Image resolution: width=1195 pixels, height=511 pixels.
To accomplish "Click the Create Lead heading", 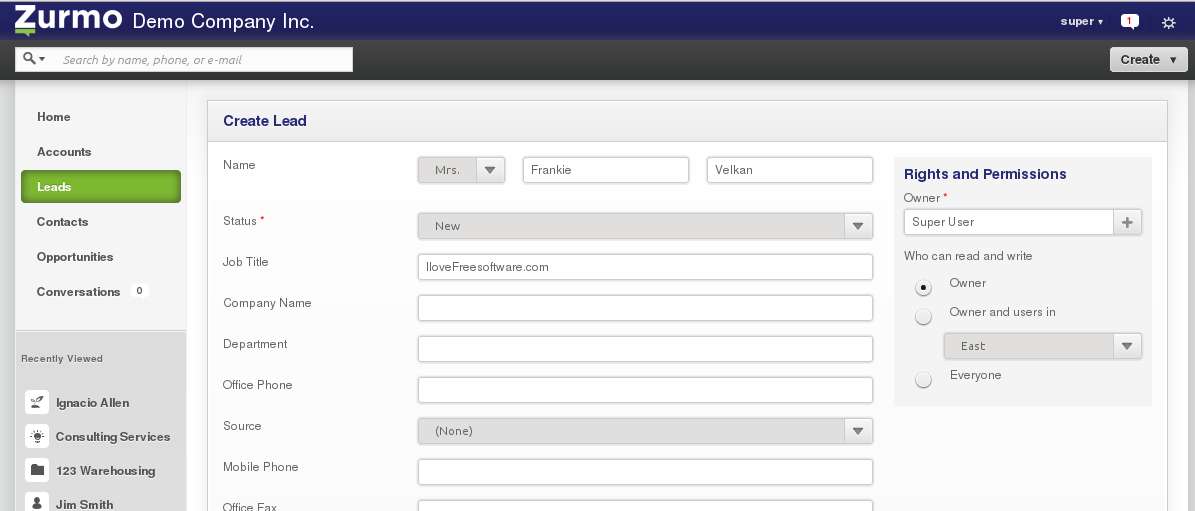I will click(264, 120).
